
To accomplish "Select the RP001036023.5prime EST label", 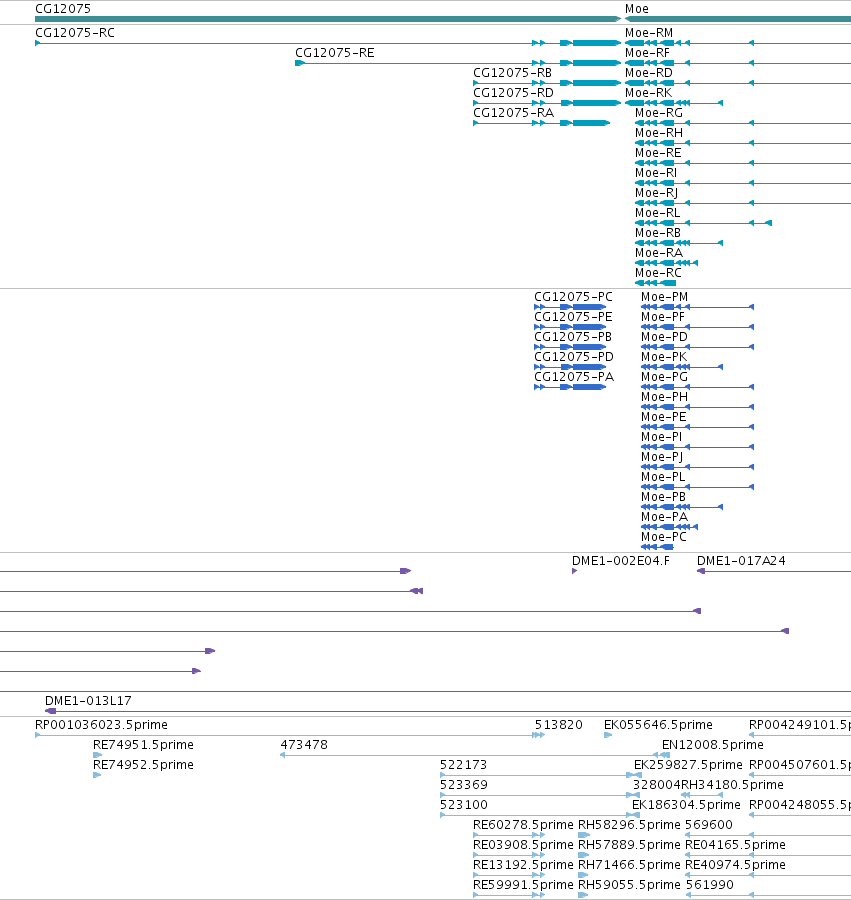I will pos(101,725).
